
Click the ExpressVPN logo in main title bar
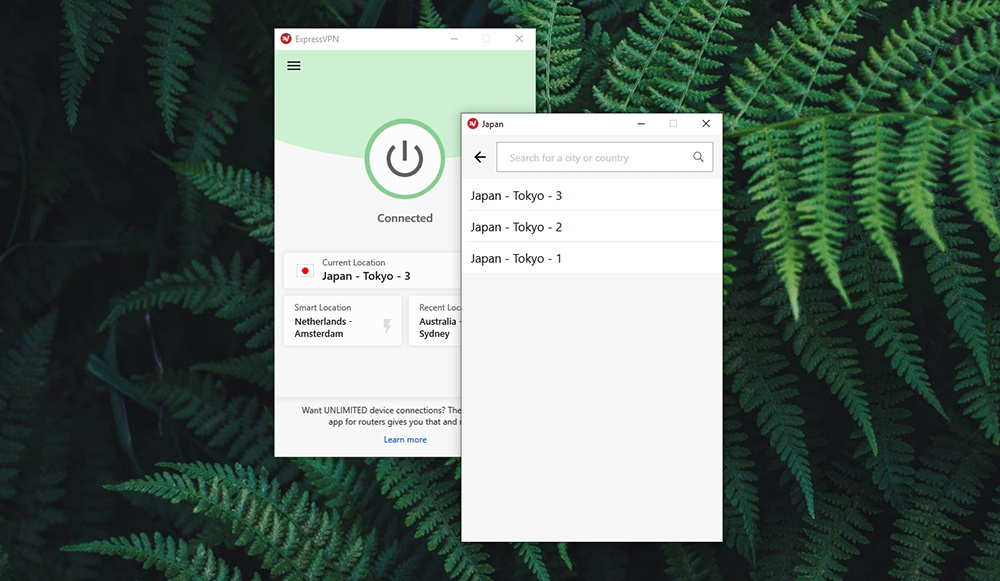286,39
